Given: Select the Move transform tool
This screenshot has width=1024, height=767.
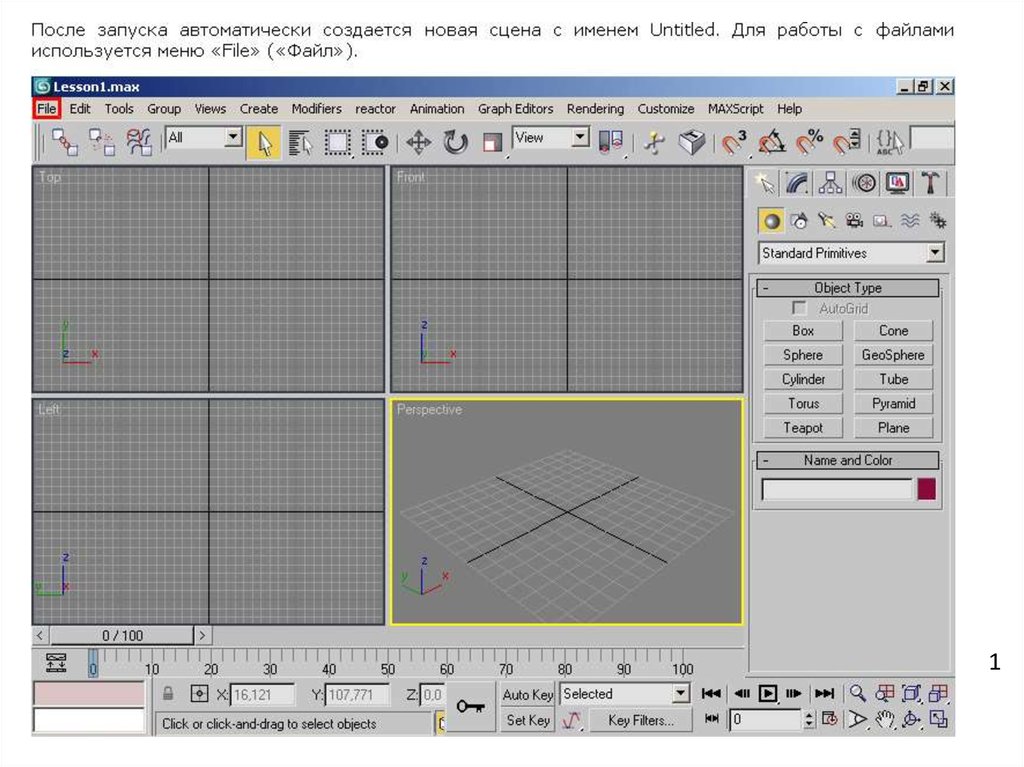Looking at the screenshot, I should click(418, 143).
